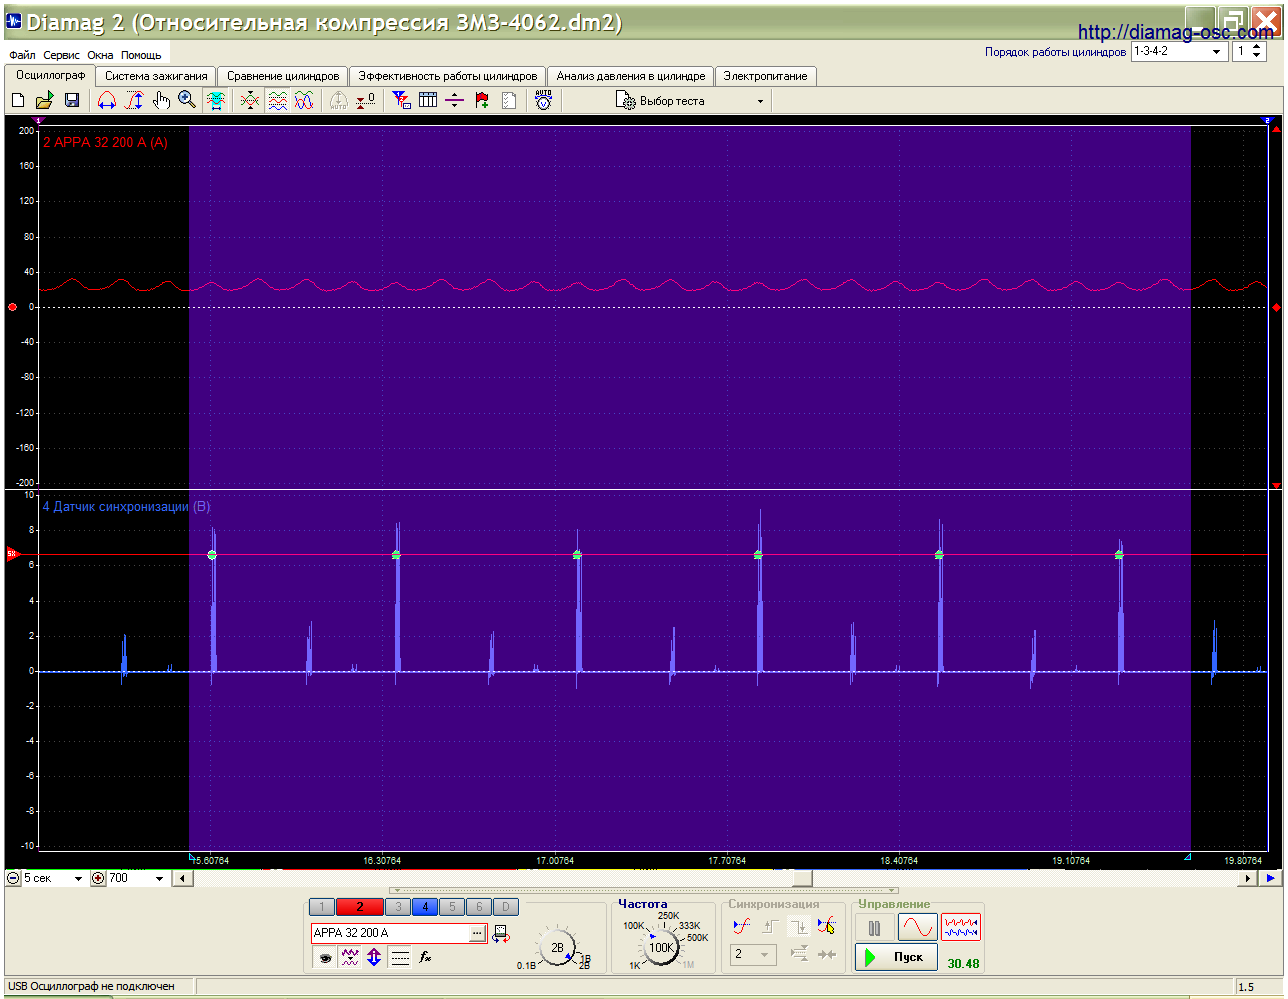
Task: Adjust the 2В voltage range knob
Action: (x=557, y=947)
